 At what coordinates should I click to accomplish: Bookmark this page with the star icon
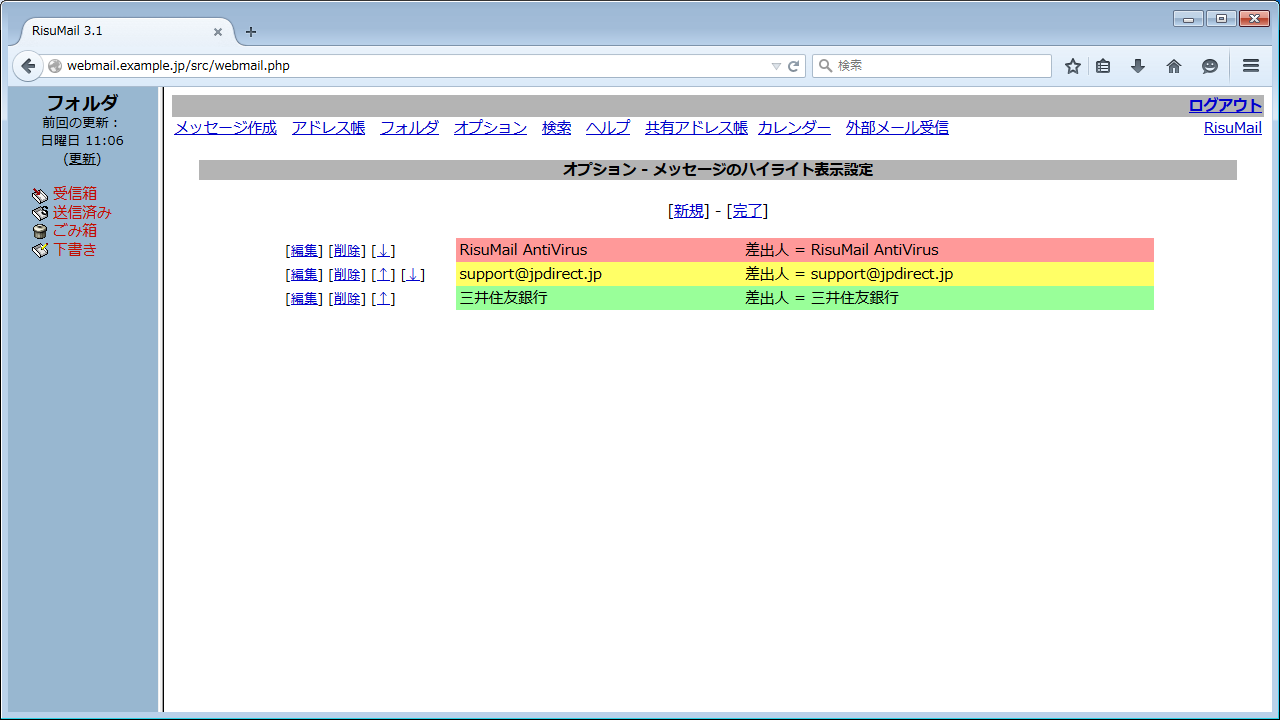tap(1073, 66)
